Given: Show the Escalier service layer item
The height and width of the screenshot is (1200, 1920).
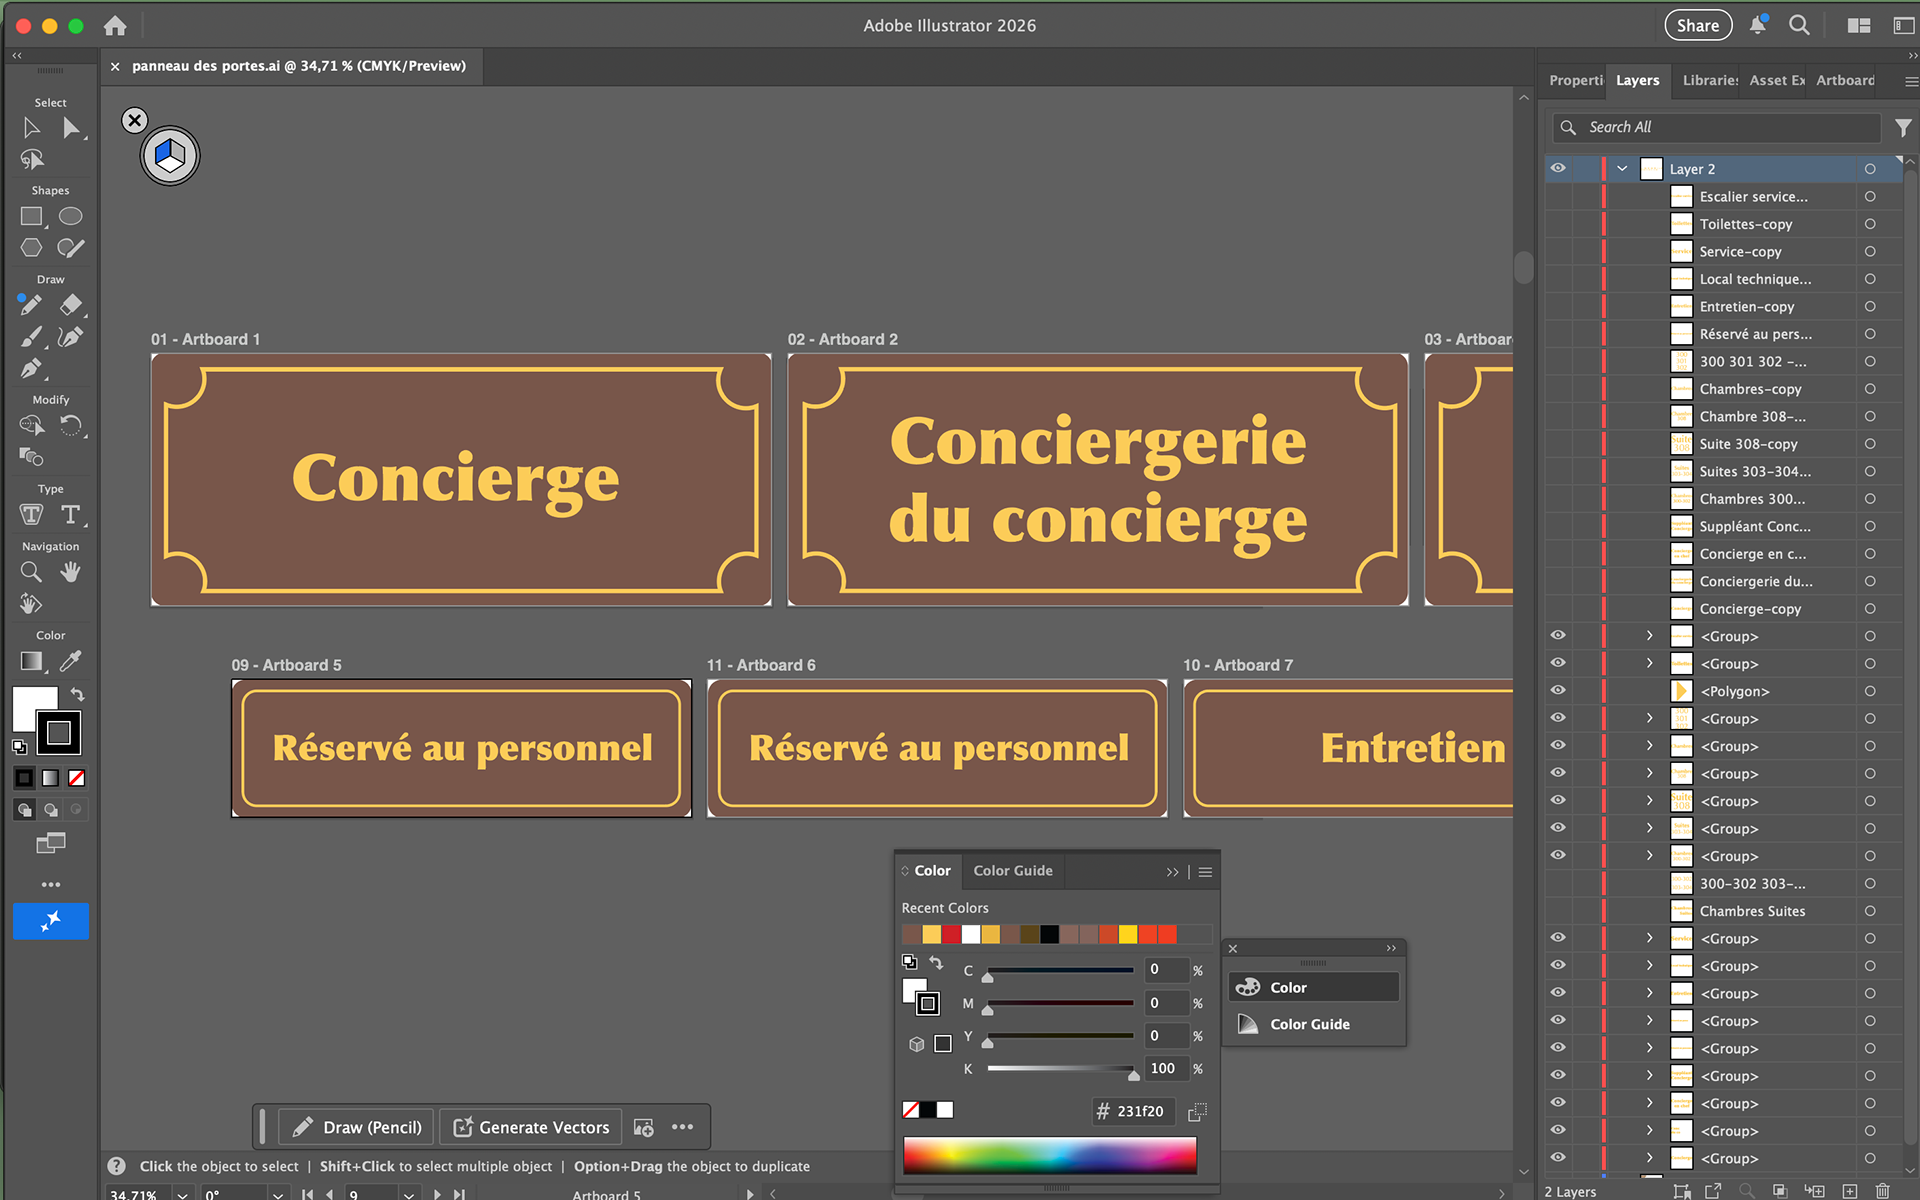Looking at the screenshot, I should [x=1558, y=196].
